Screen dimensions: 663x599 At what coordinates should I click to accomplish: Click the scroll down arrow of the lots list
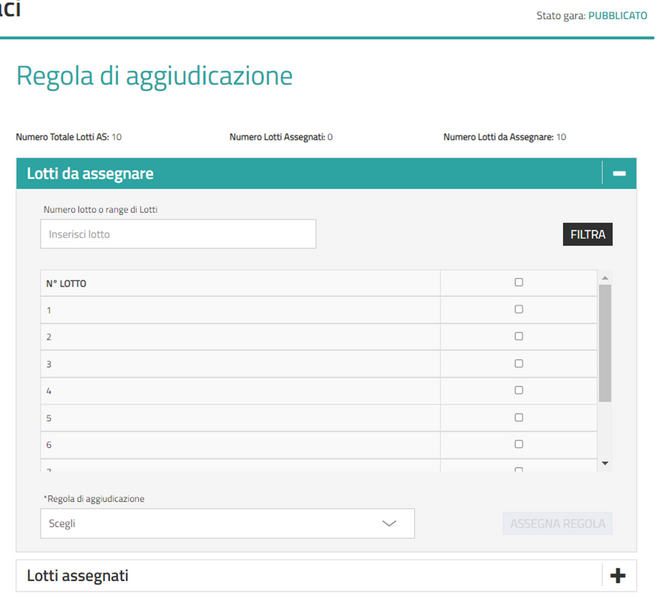(604, 463)
